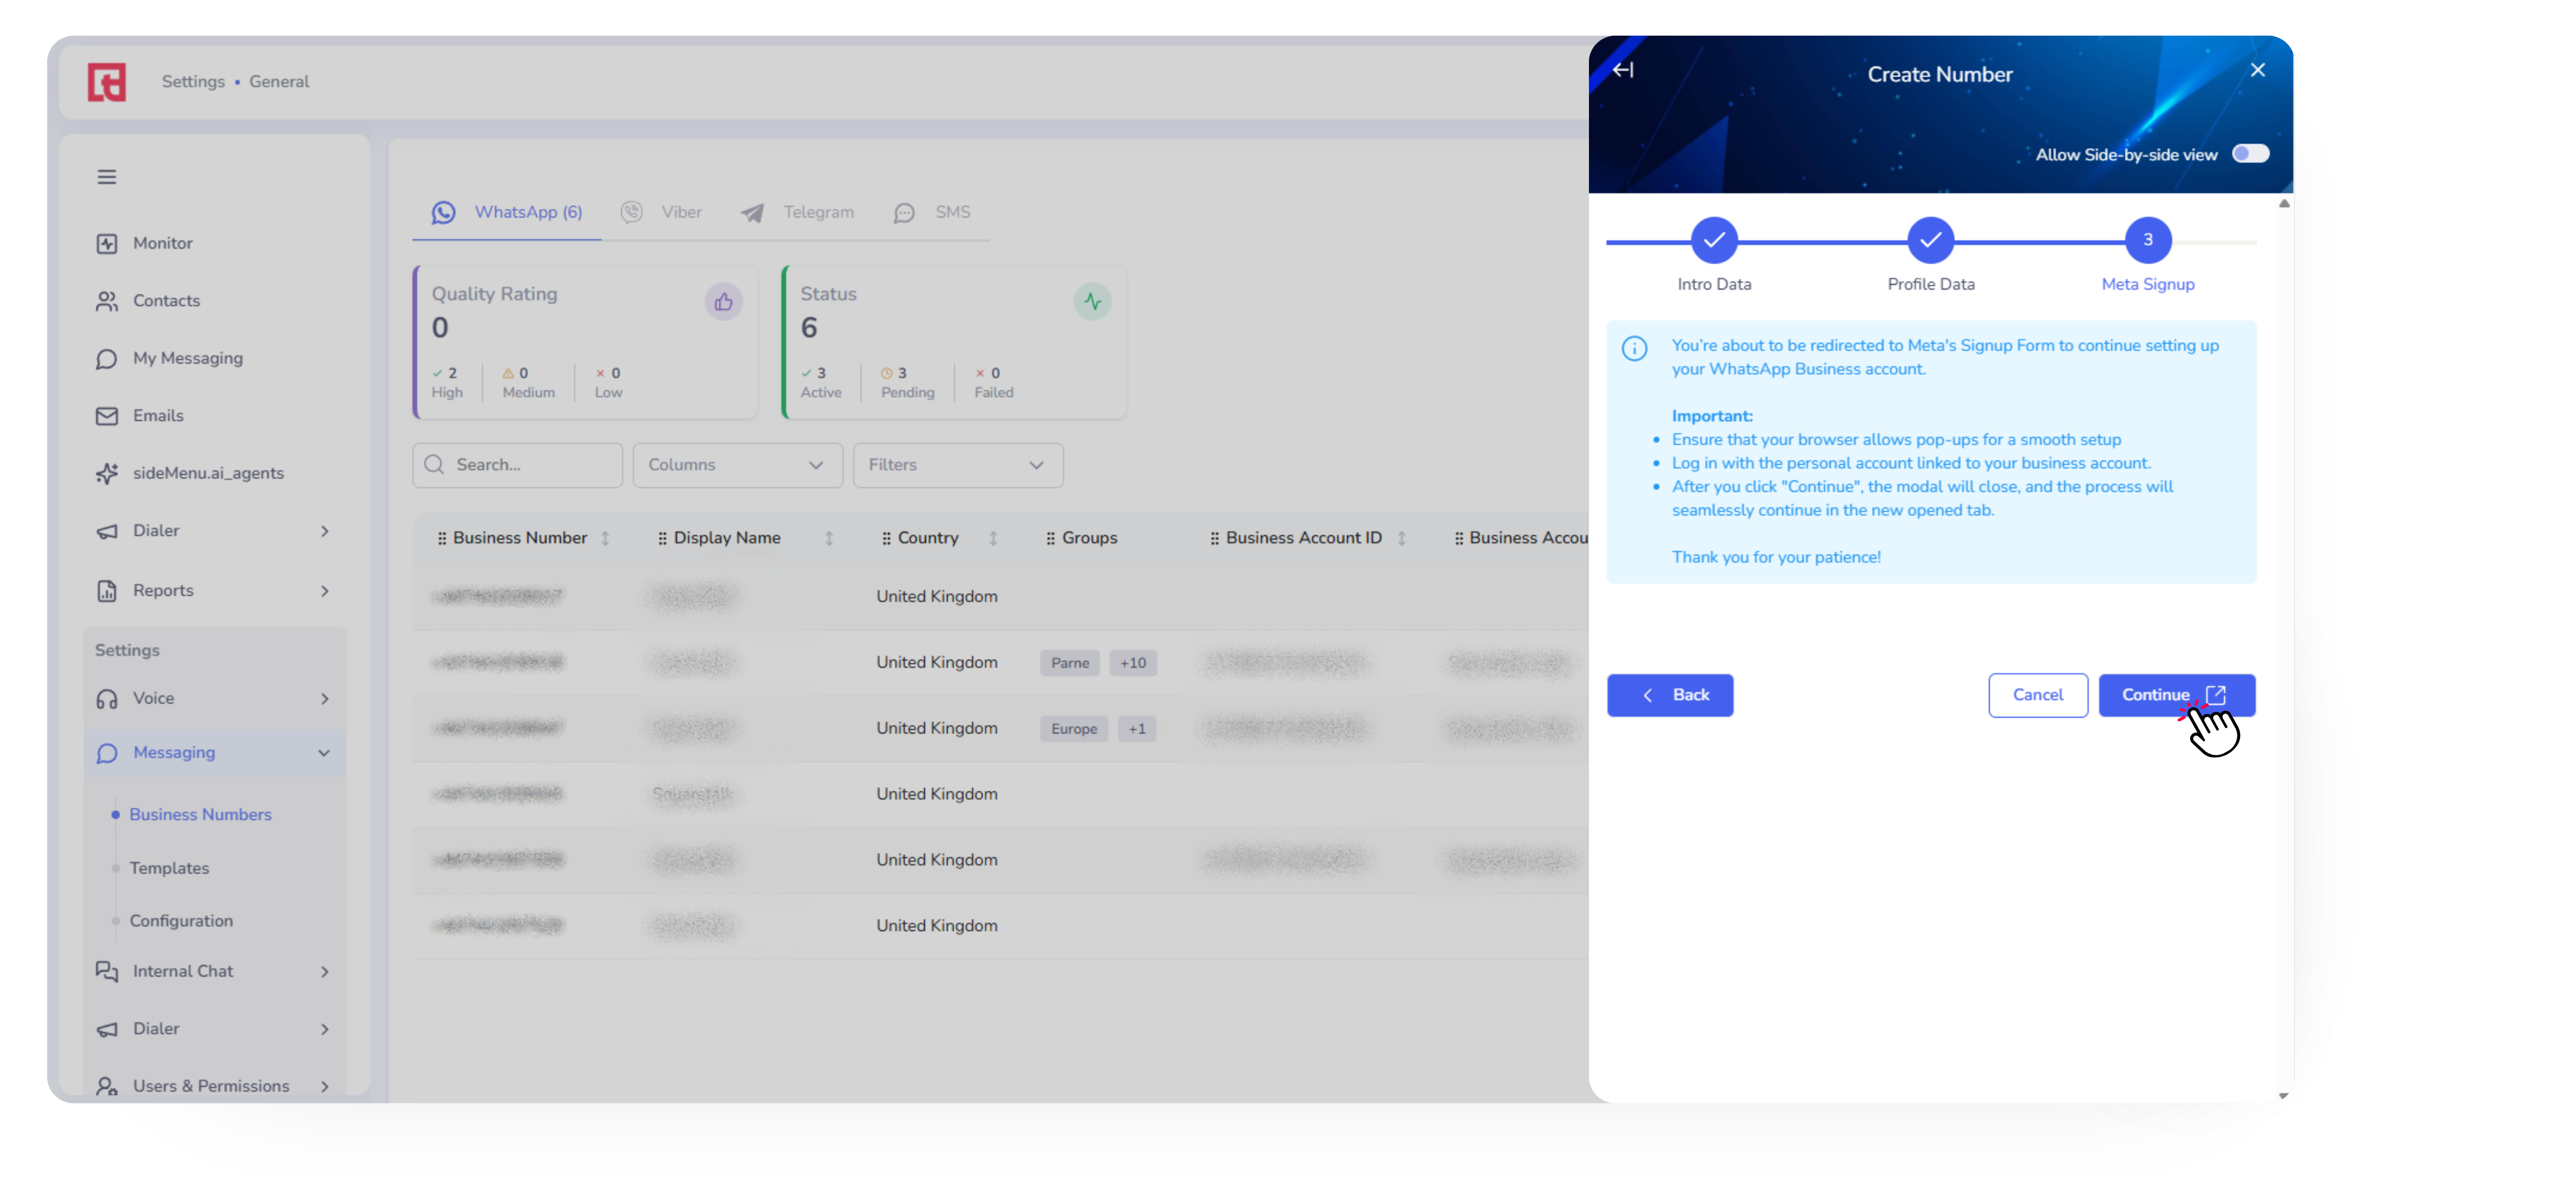2576x1179 pixels.
Task: Click the Contacts sidebar icon
Action: 107,301
